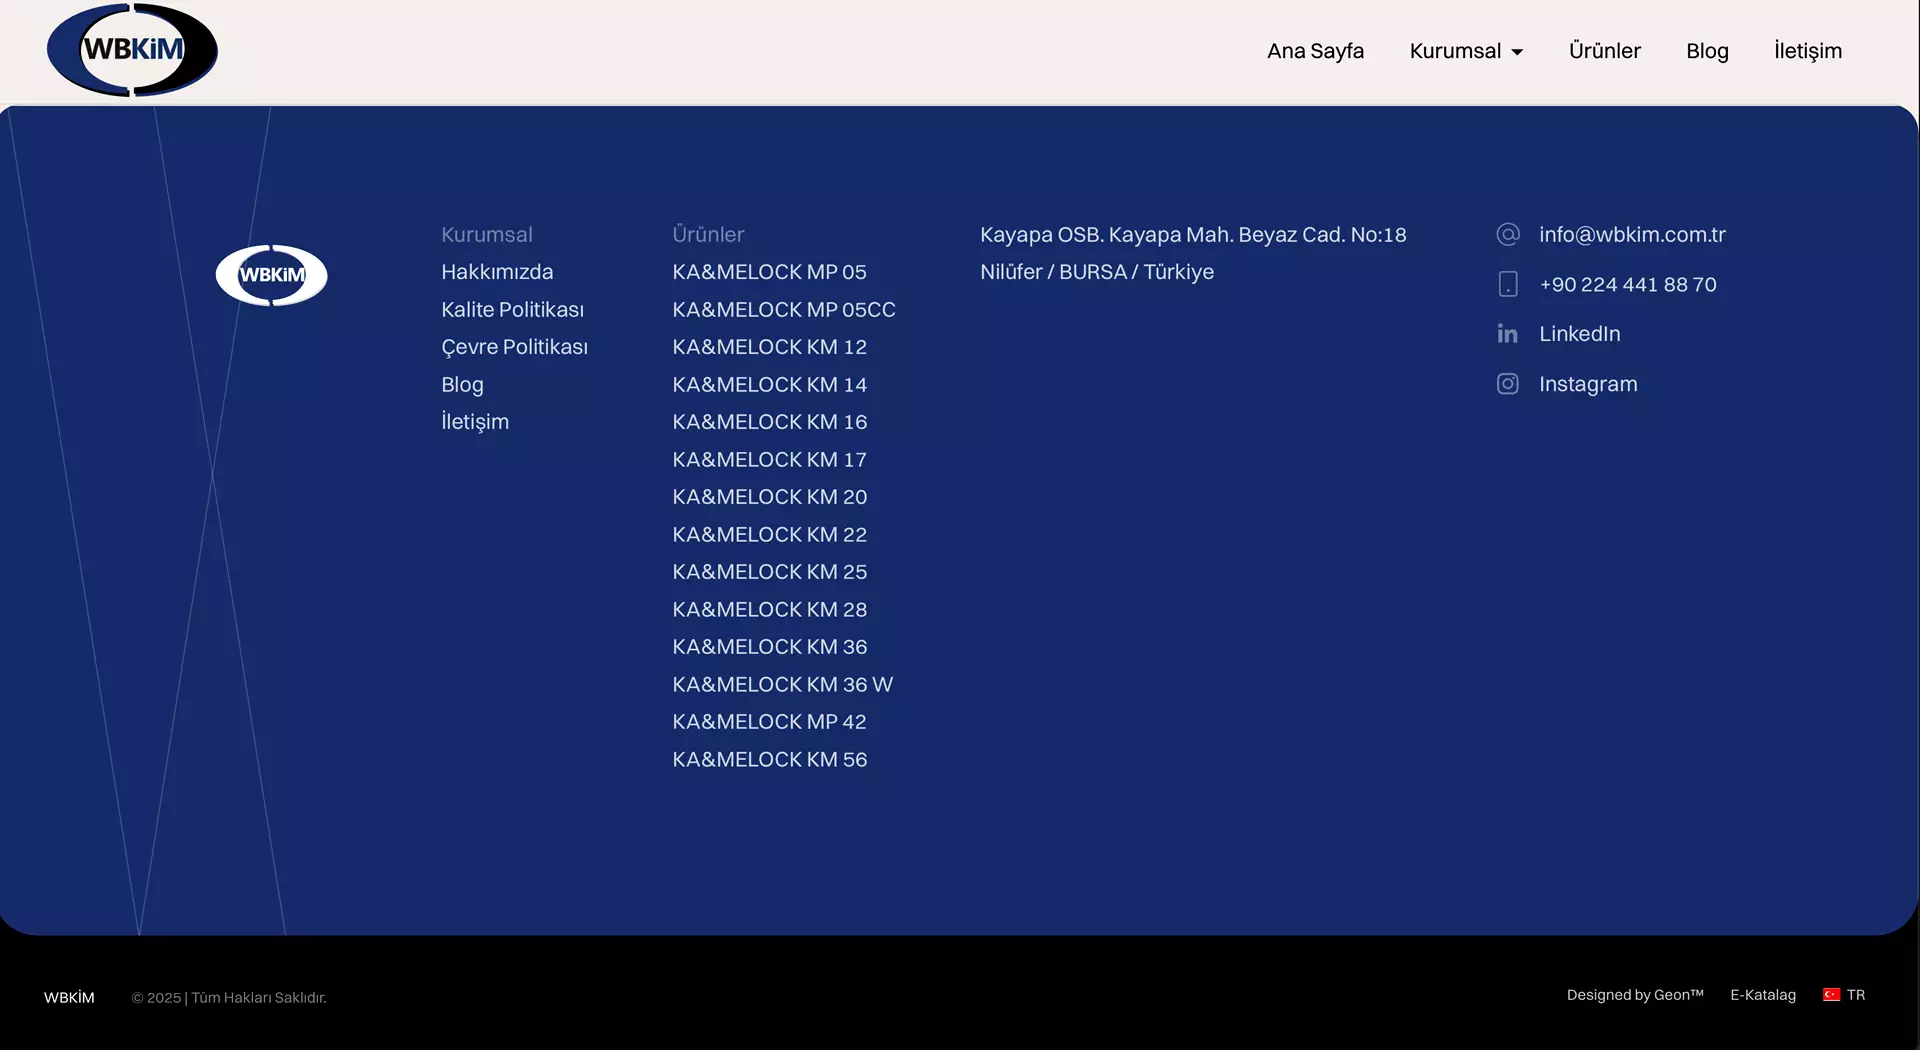Open the Kalite Politikası link
The width and height of the screenshot is (1920, 1050).
512,310
